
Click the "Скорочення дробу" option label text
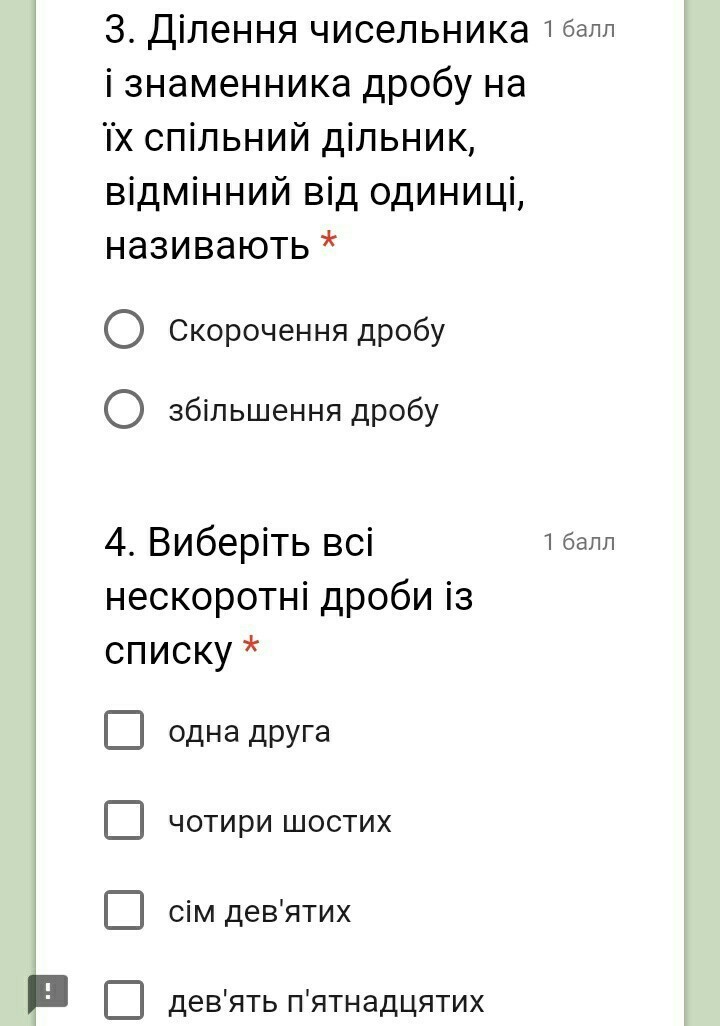click(306, 331)
